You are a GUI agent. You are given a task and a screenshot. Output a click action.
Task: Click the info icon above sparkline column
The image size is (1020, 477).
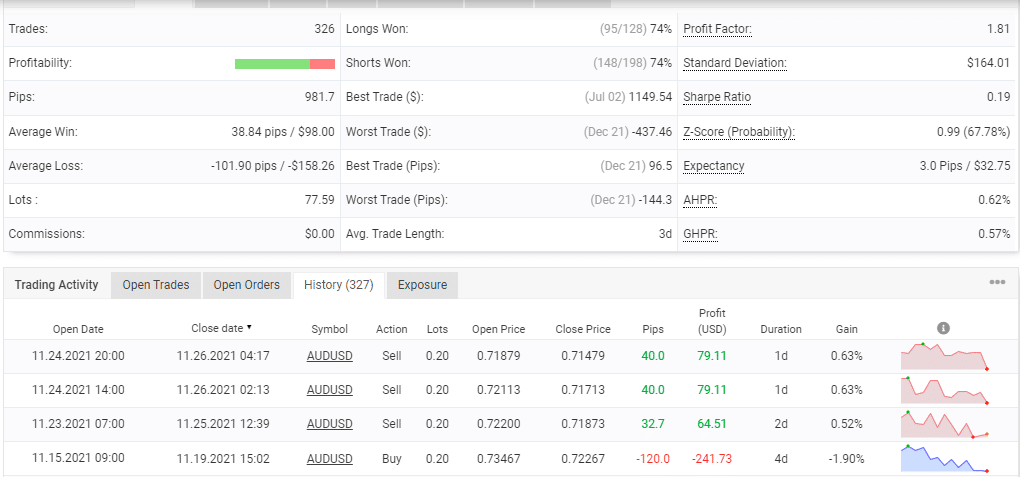tap(943, 328)
